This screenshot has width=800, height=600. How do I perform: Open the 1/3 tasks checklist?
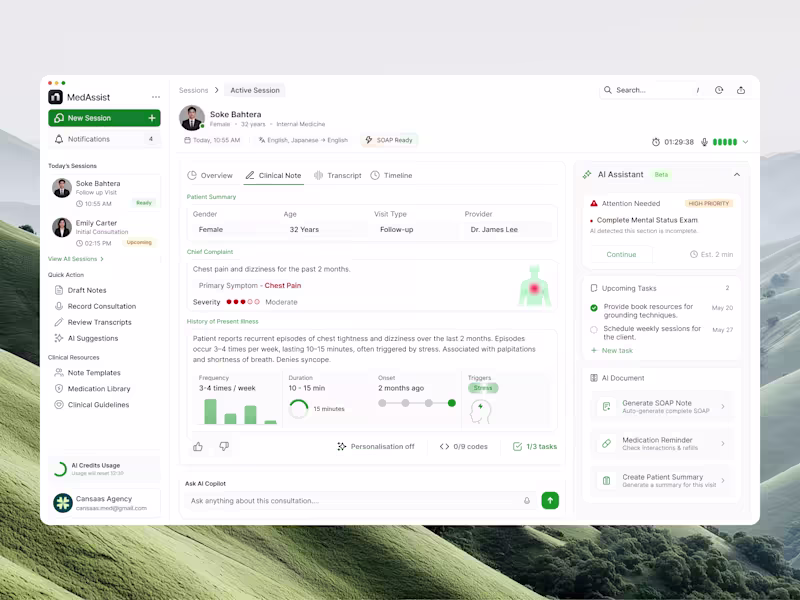click(535, 446)
